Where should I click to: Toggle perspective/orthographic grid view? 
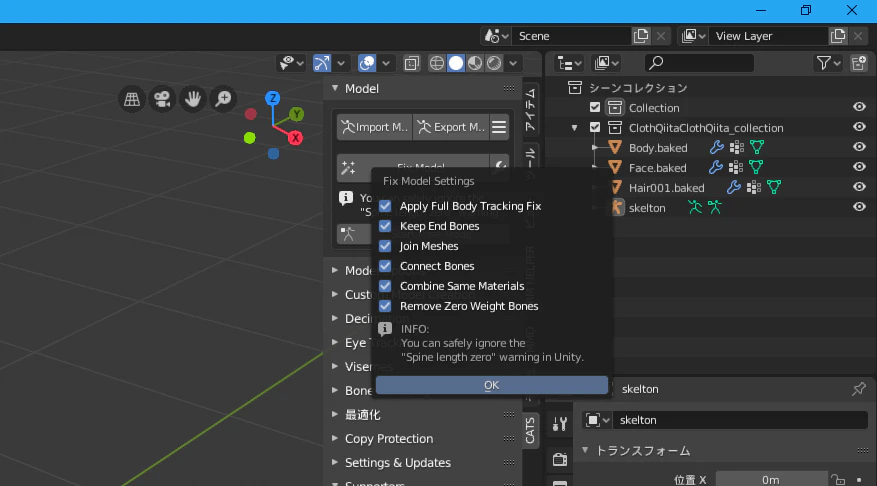point(132,99)
